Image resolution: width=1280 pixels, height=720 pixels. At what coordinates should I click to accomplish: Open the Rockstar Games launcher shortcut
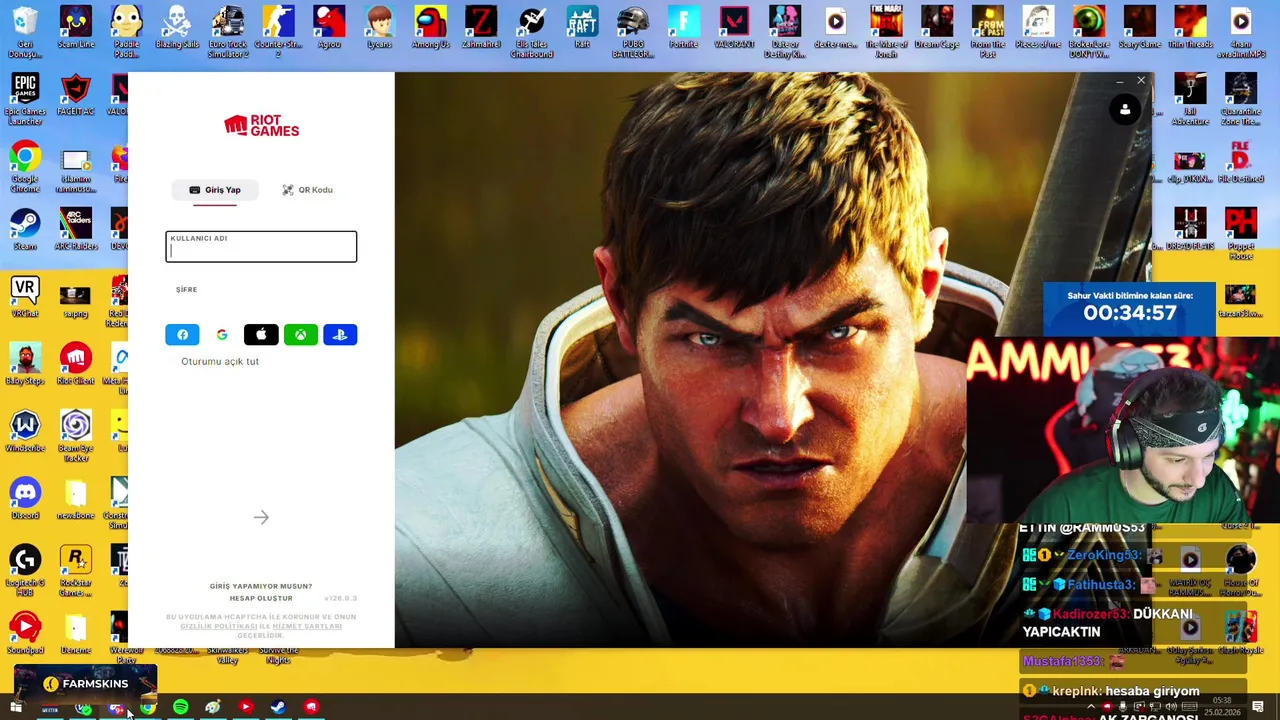point(76,570)
